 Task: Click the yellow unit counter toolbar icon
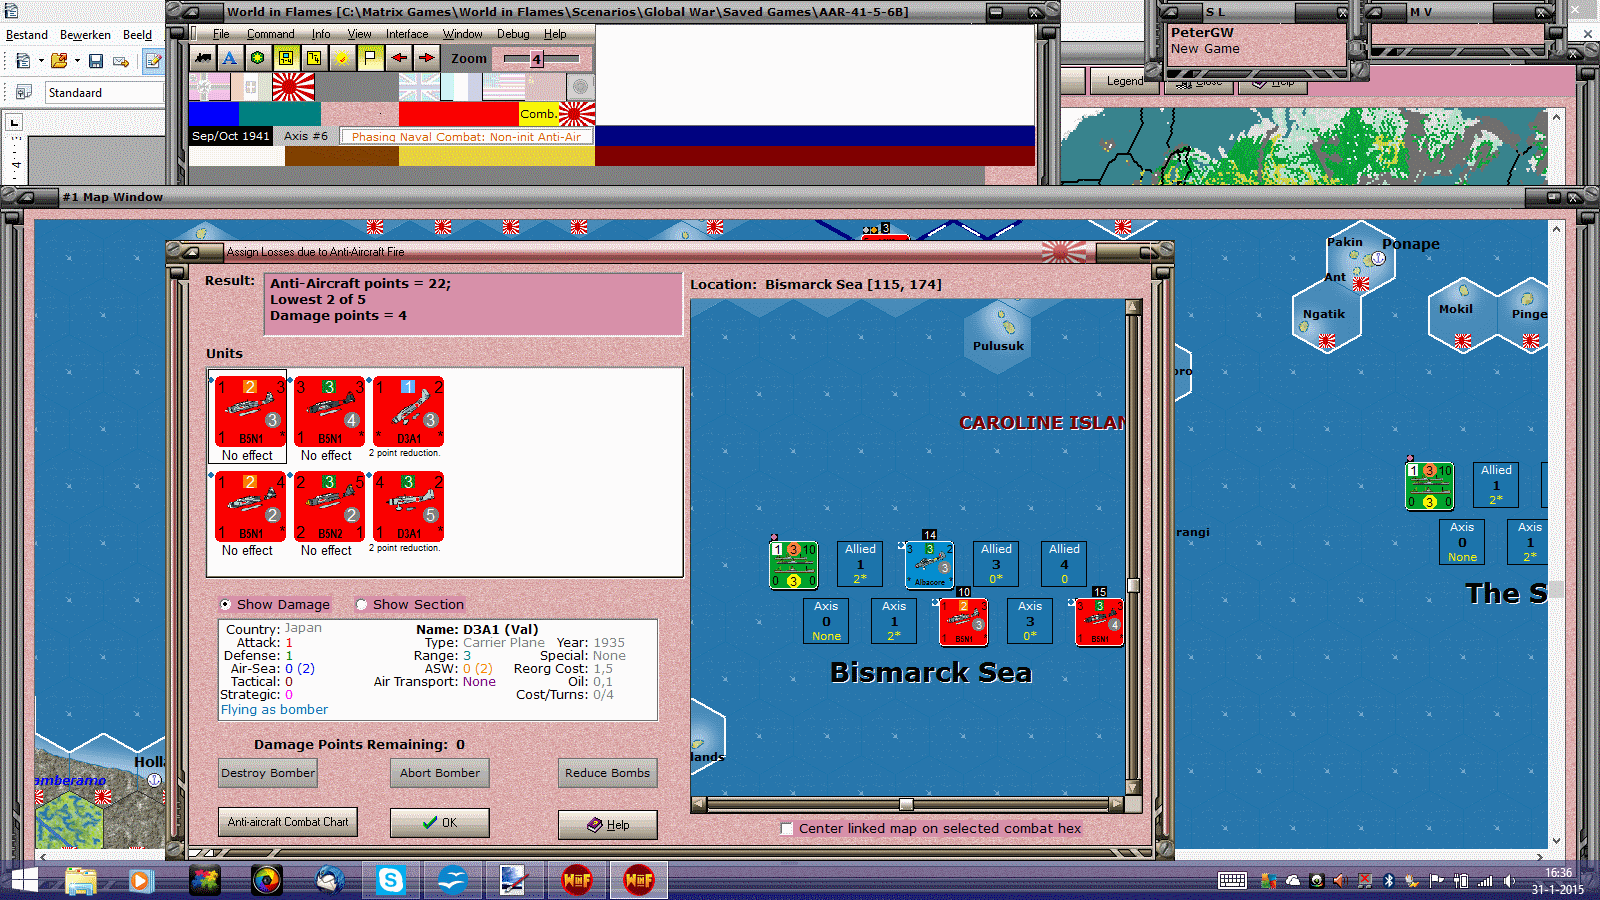pyautogui.click(x=286, y=58)
